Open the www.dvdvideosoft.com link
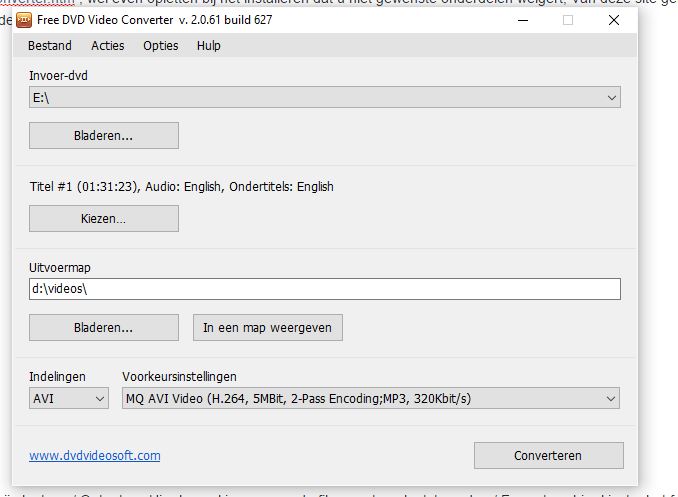Image resolution: width=678 pixels, height=497 pixels. (x=95, y=455)
